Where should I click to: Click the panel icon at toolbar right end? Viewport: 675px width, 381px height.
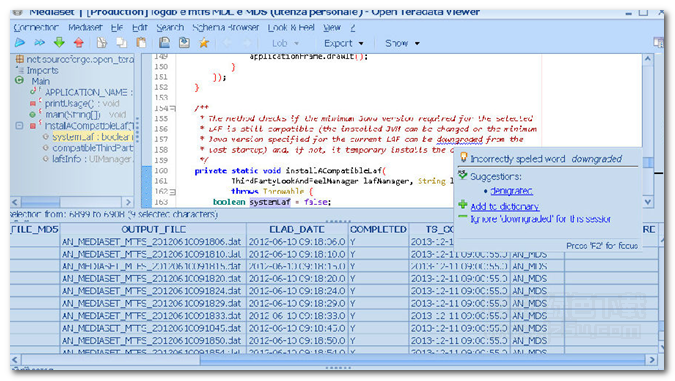(658, 43)
